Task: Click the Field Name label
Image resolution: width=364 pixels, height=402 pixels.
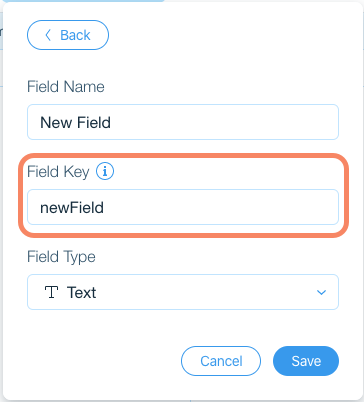Action: (x=66, y=87)
